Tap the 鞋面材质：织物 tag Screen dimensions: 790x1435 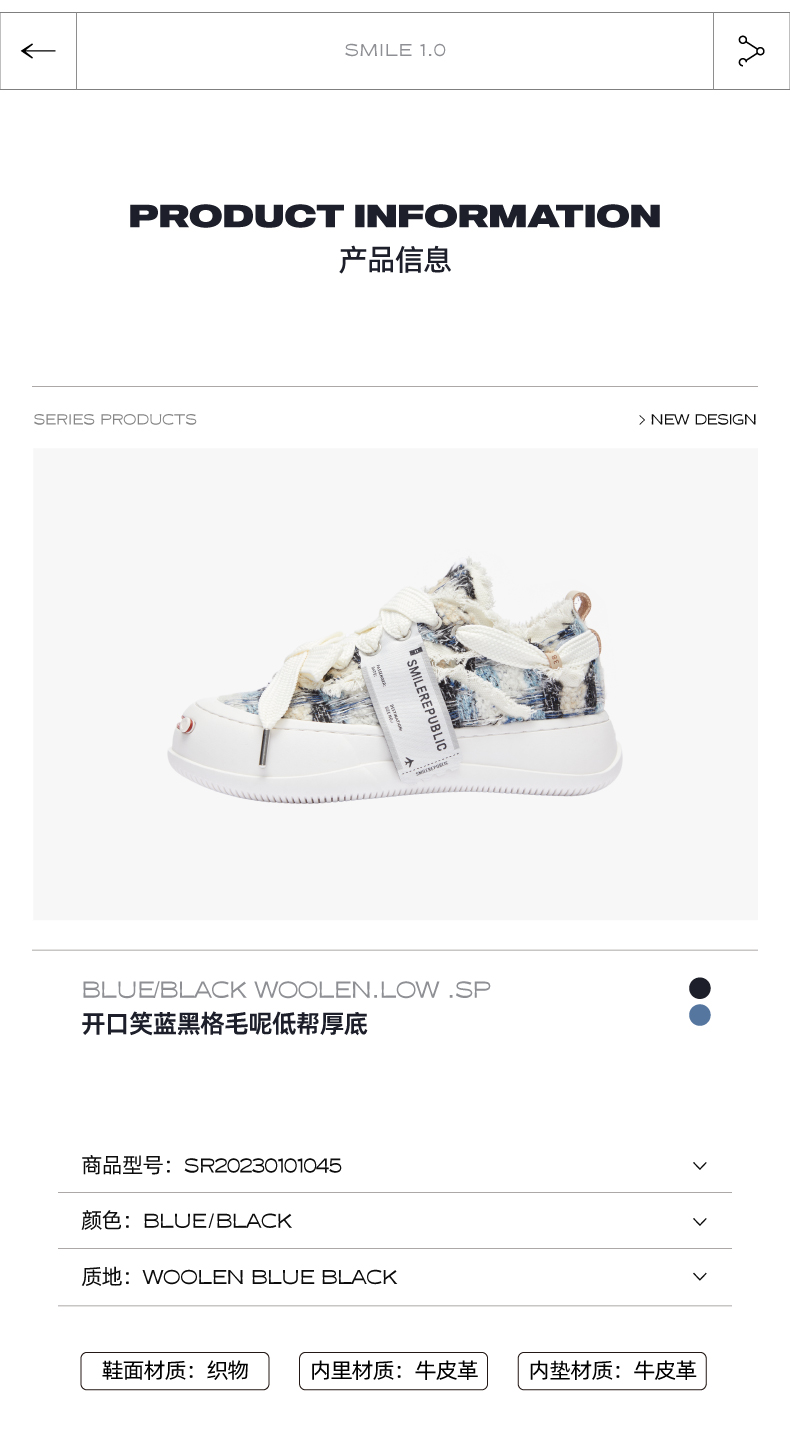click(x=175, y=1371)
